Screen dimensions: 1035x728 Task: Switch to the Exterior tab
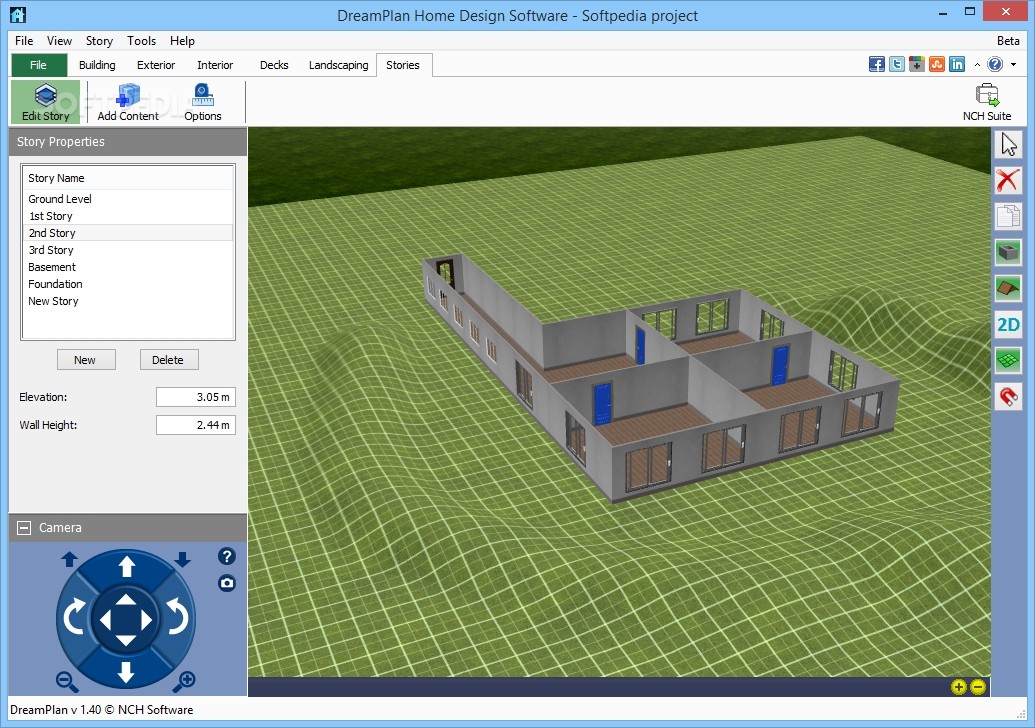(156, 65)
